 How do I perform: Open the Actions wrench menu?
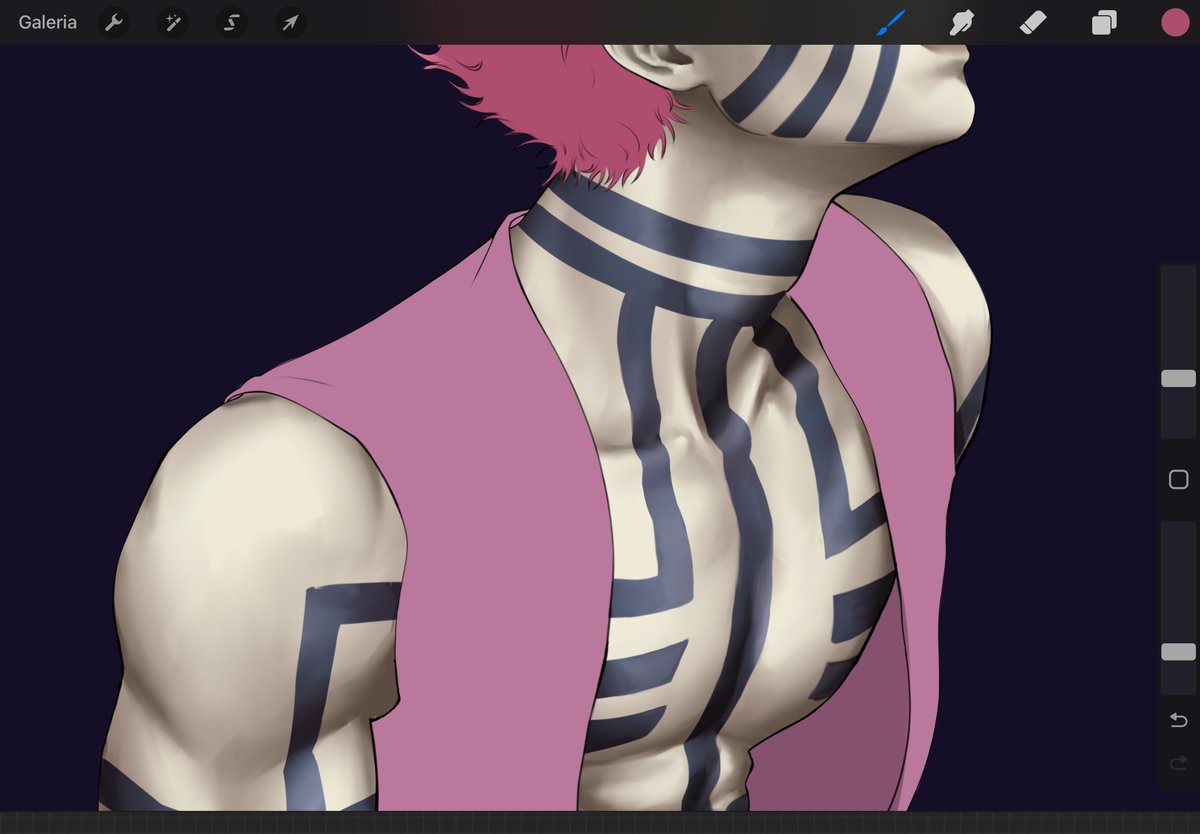[115, 22]
